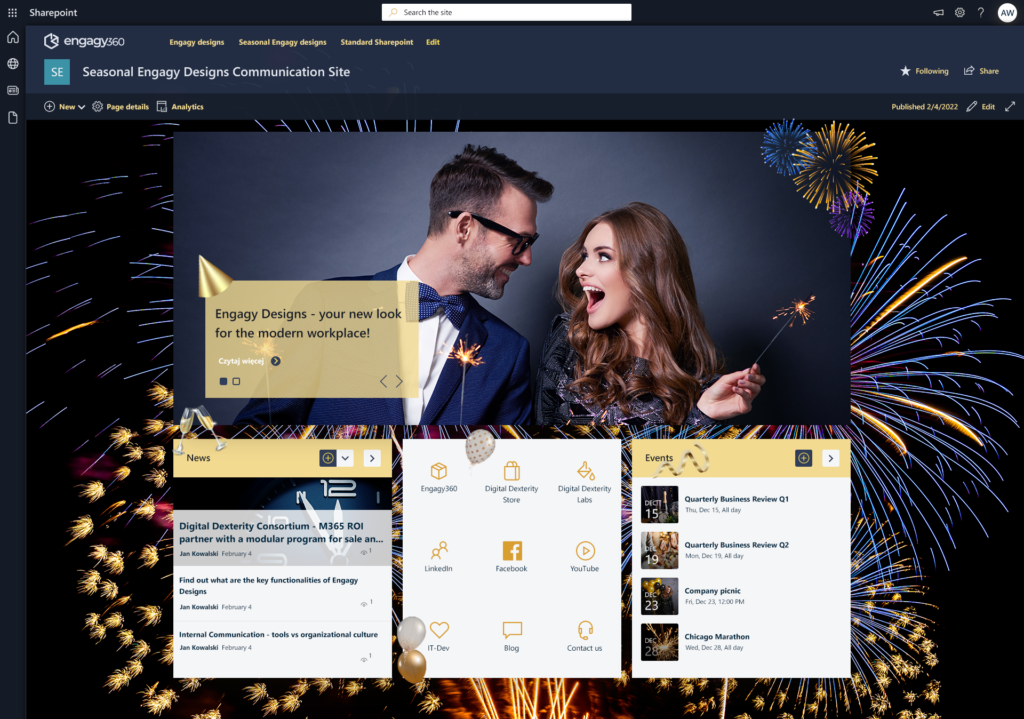Open the help question mark icon
This screenshot has height=719, width=1024.
coord(980,12)
